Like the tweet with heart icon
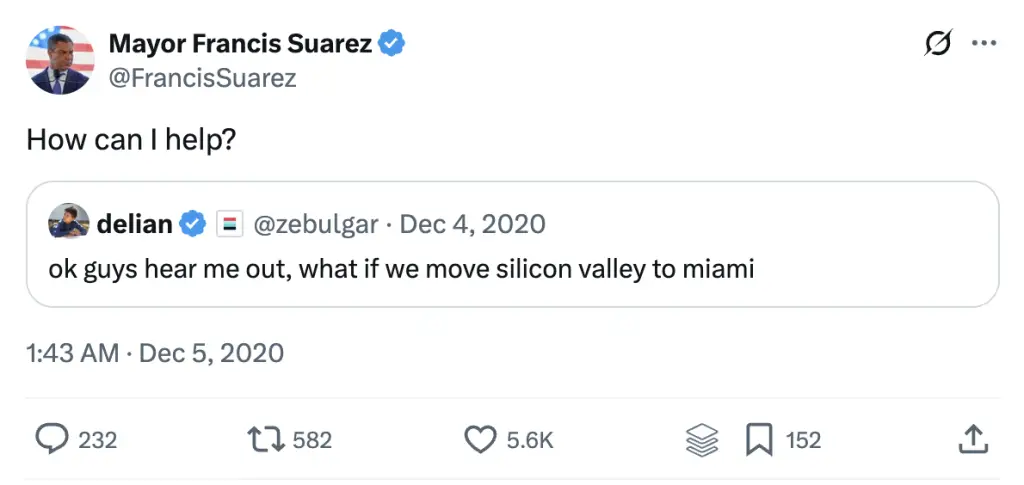Viewport: 1024px width, 485px height. (482, 439)
